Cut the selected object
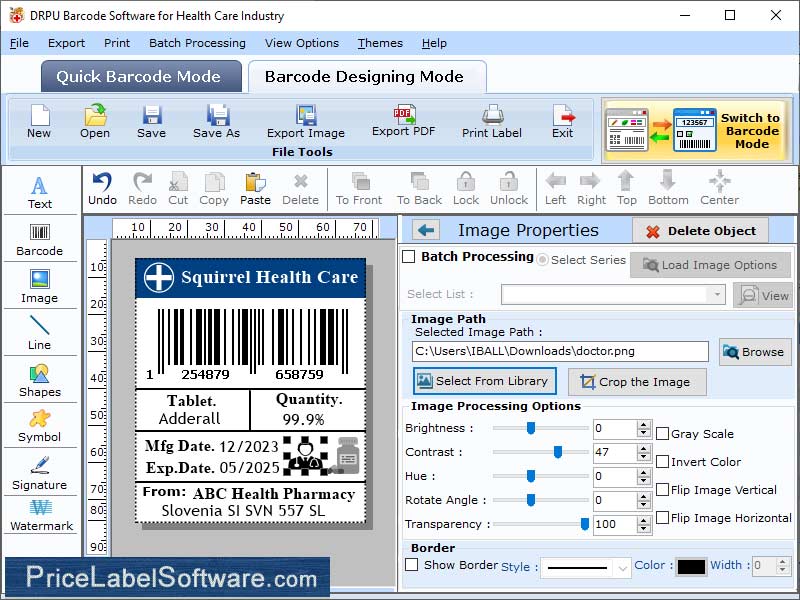The image size is (800, 600). [x=178, y=189]
